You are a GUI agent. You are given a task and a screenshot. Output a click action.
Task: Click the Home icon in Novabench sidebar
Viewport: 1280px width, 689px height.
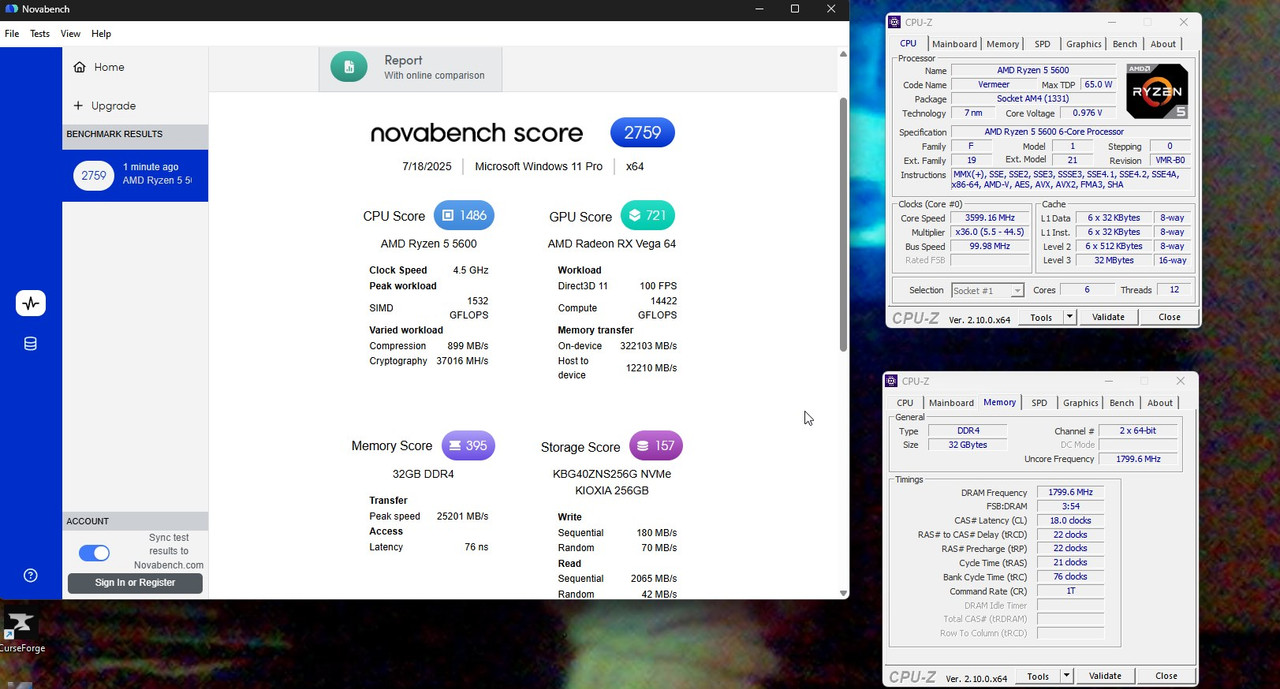pos(79,67)
